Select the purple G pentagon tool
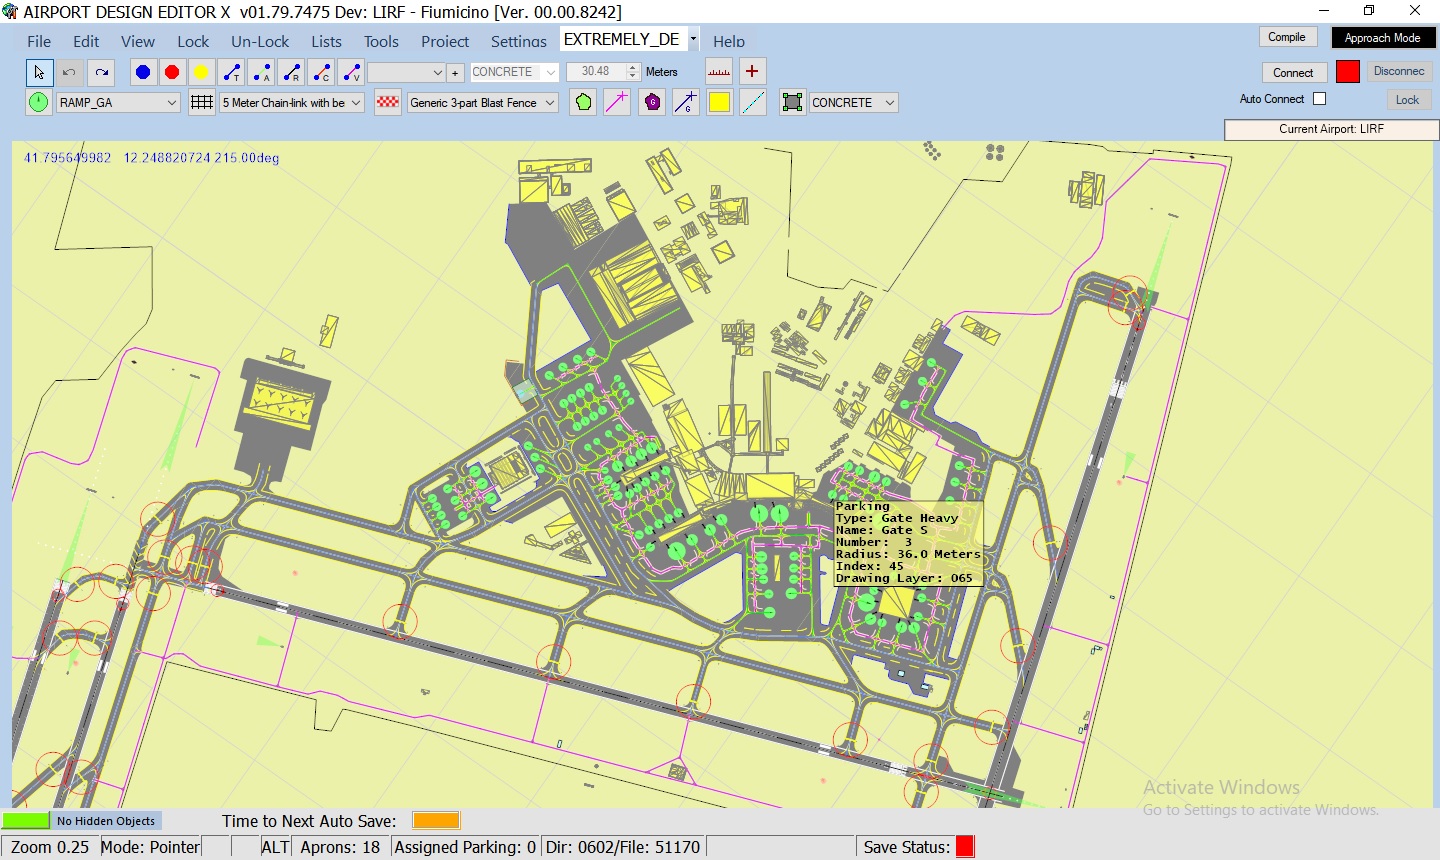Image resolution: width=1440 pixels, height=860 pixels. (x=651, y=101)
